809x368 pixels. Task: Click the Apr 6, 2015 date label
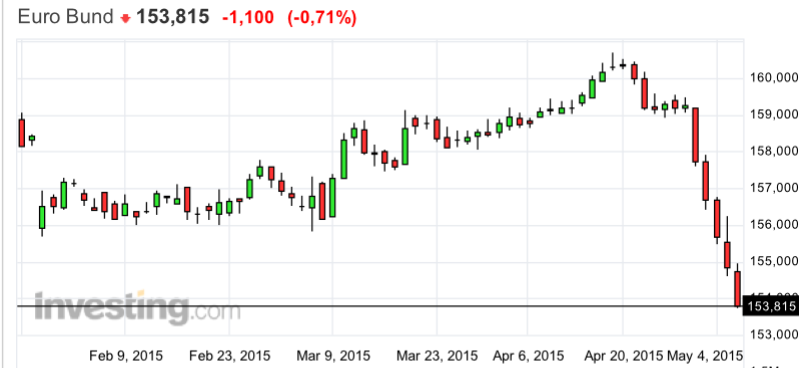click(528, 356)
